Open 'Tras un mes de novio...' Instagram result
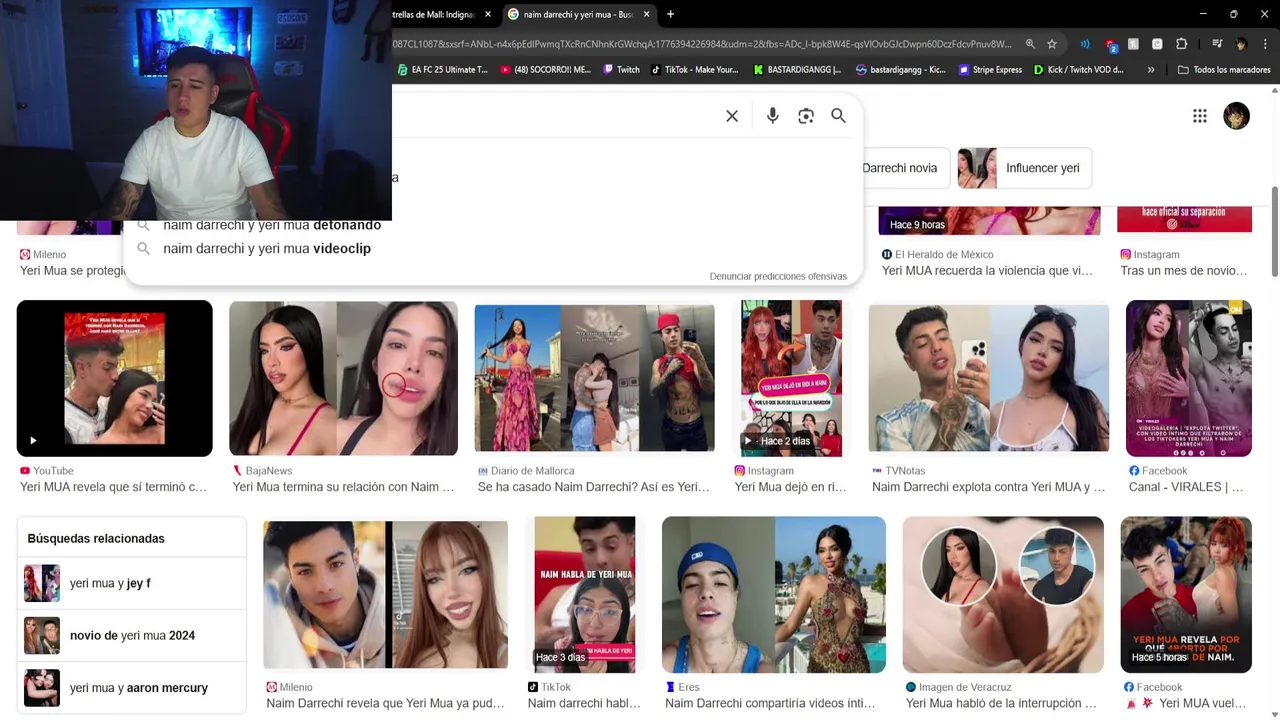The width and height of the screenshot is (1280, 720). coord(1184,271)
